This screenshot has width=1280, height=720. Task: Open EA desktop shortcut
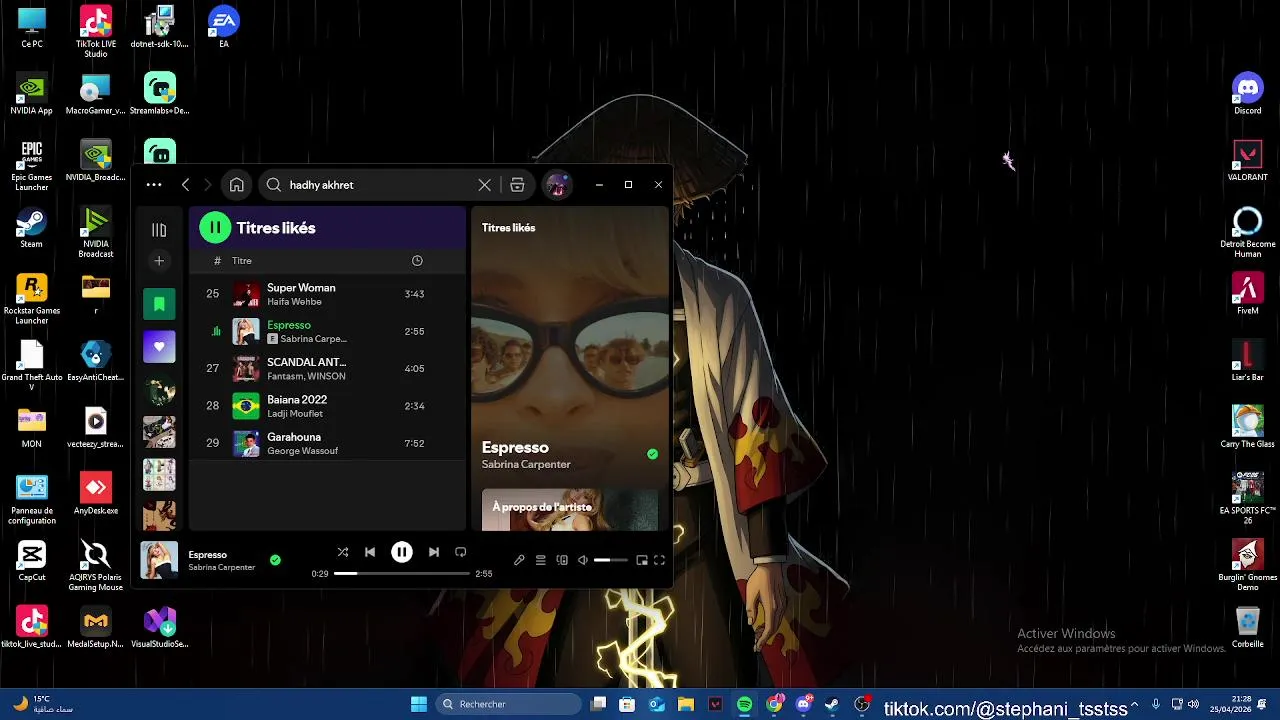point(224,27)
